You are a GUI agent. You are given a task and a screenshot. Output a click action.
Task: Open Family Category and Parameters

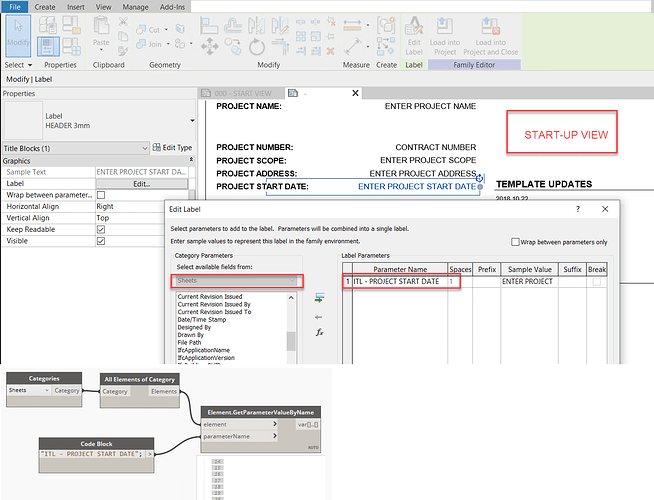coord(71,25)
